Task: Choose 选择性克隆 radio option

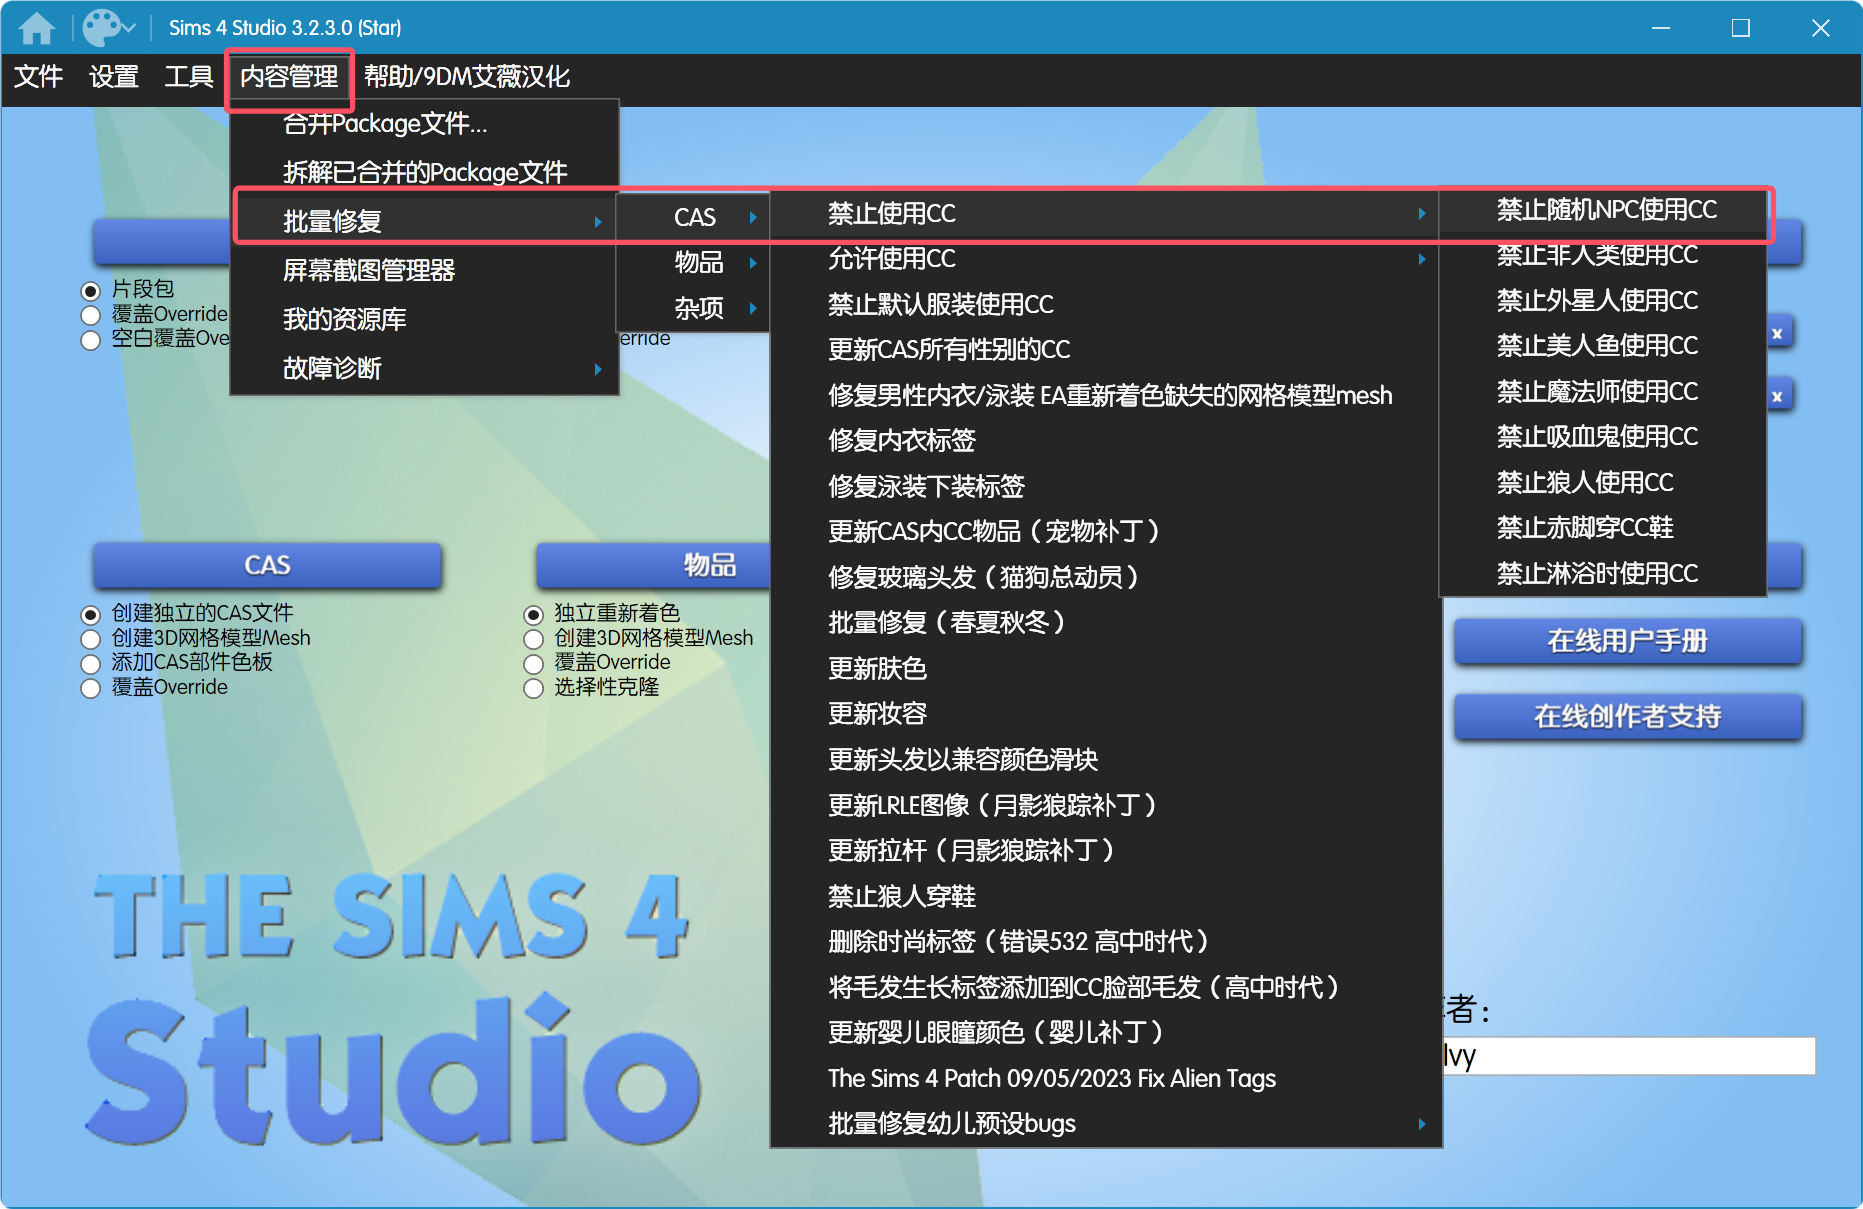Action: tap(534, 688)
